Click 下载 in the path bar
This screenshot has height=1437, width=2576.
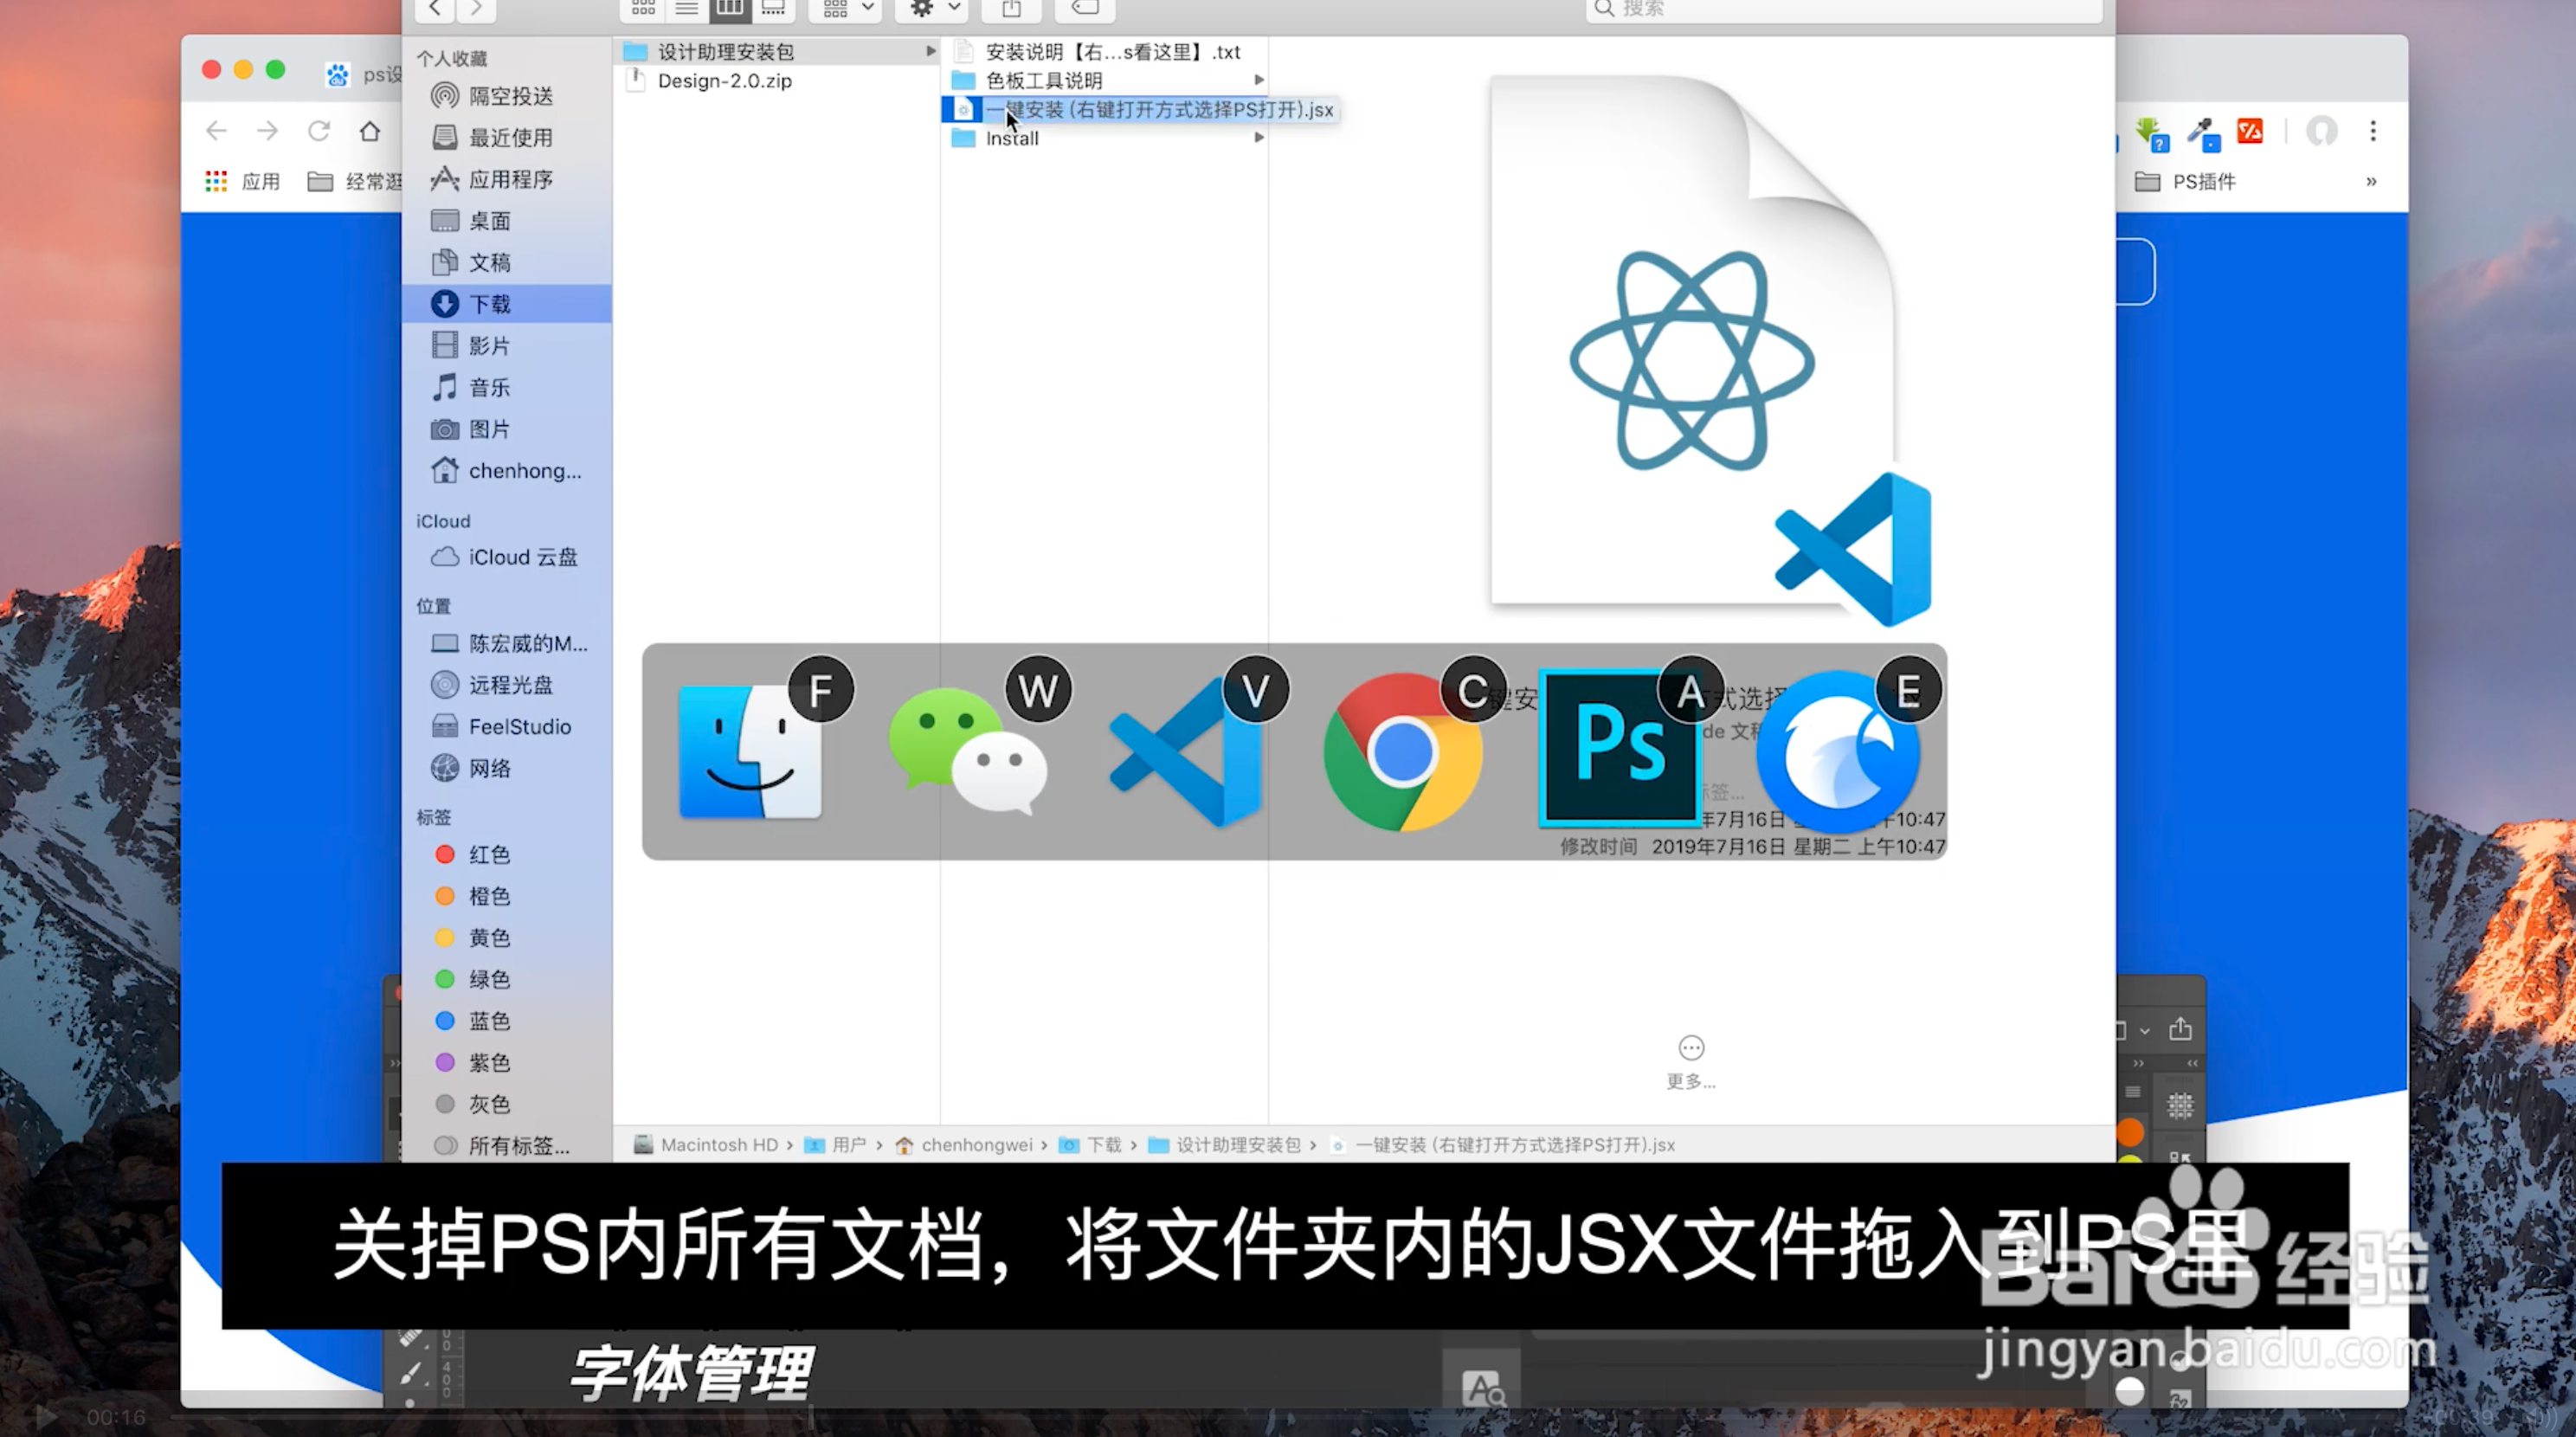[1091, 1145]
